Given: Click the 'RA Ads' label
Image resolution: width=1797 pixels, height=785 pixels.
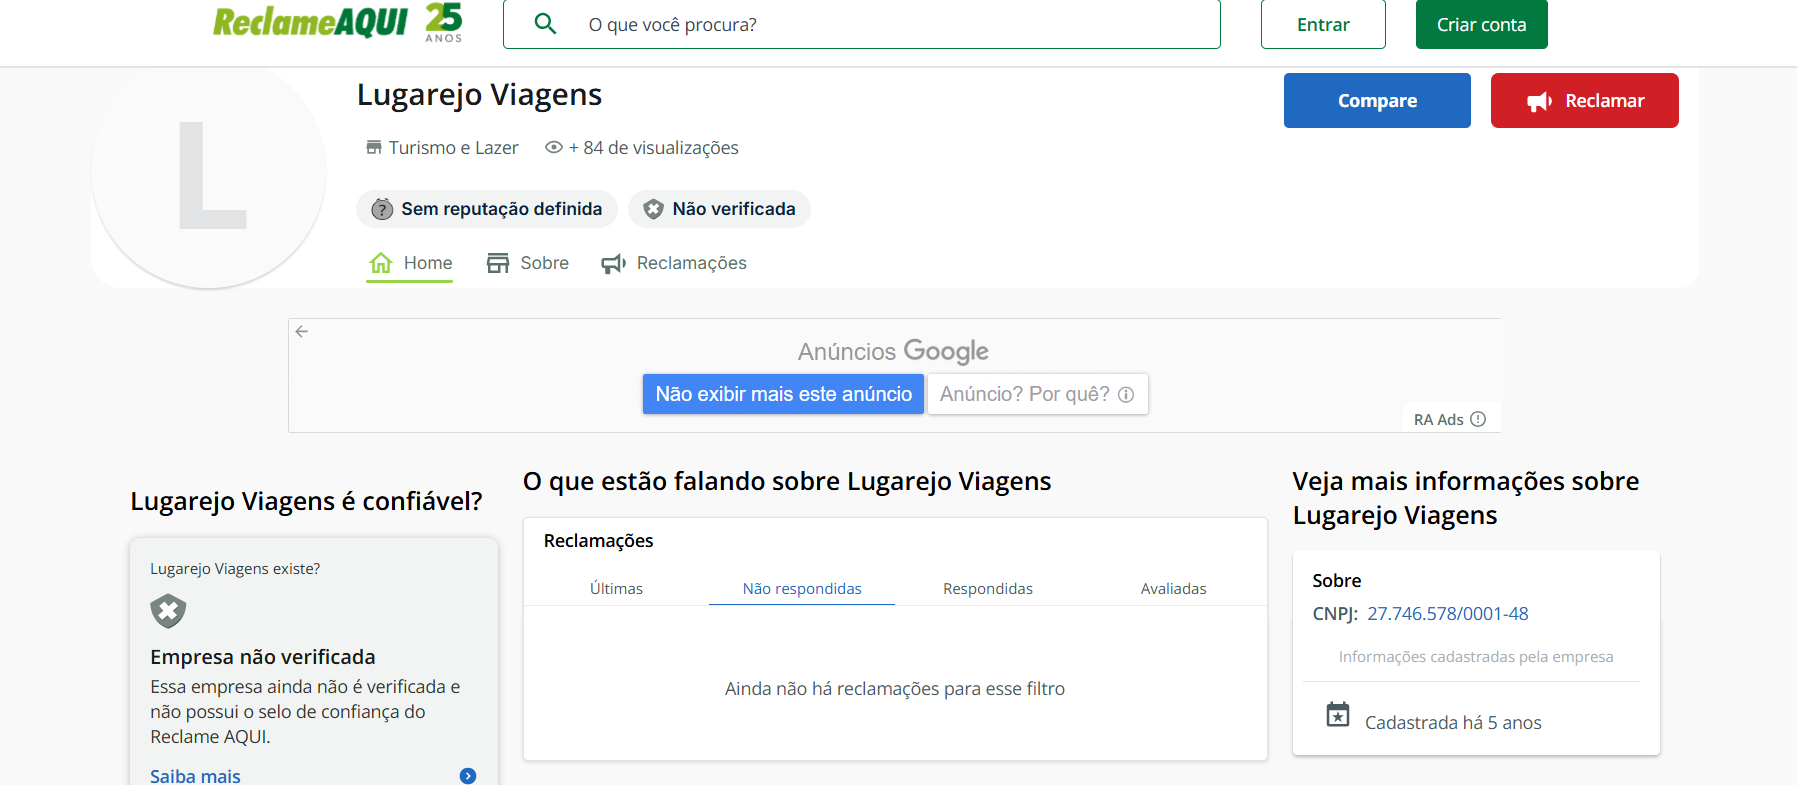Looking at the screenshot, I should (1438, 420).
